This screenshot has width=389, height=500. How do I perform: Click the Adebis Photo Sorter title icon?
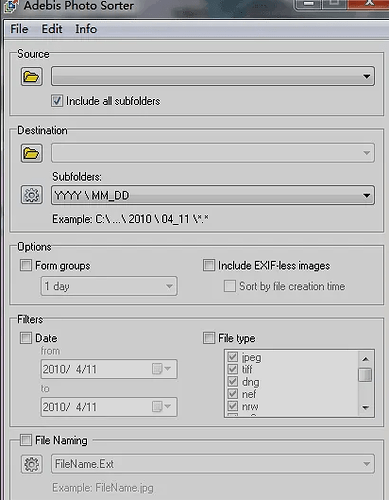tap(11, 6)
